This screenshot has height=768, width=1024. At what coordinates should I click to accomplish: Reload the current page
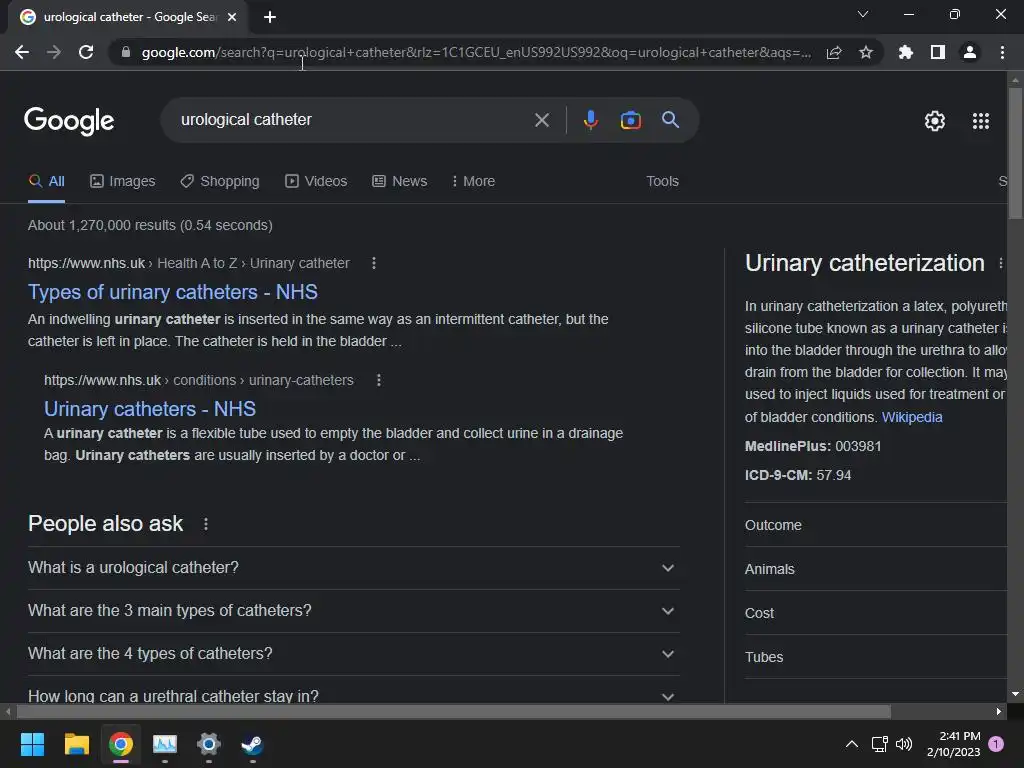tap(86, 52)
